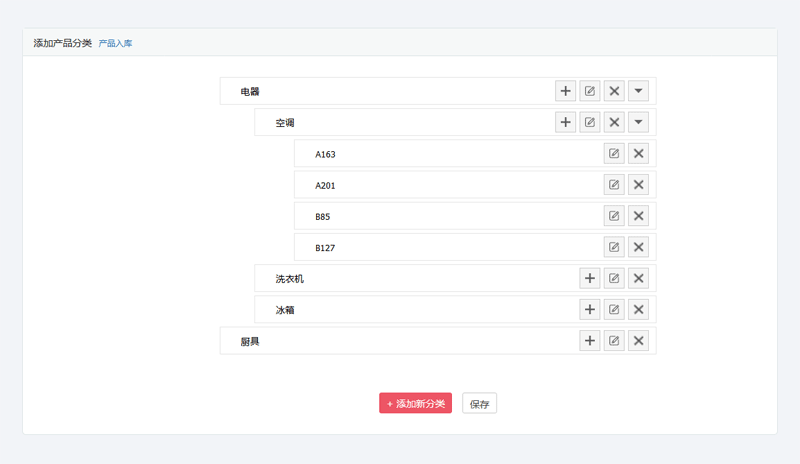Screen dimensions: 800x464
Task: Add a subcategory under 厨具
Action: click(x=590, y=341)
